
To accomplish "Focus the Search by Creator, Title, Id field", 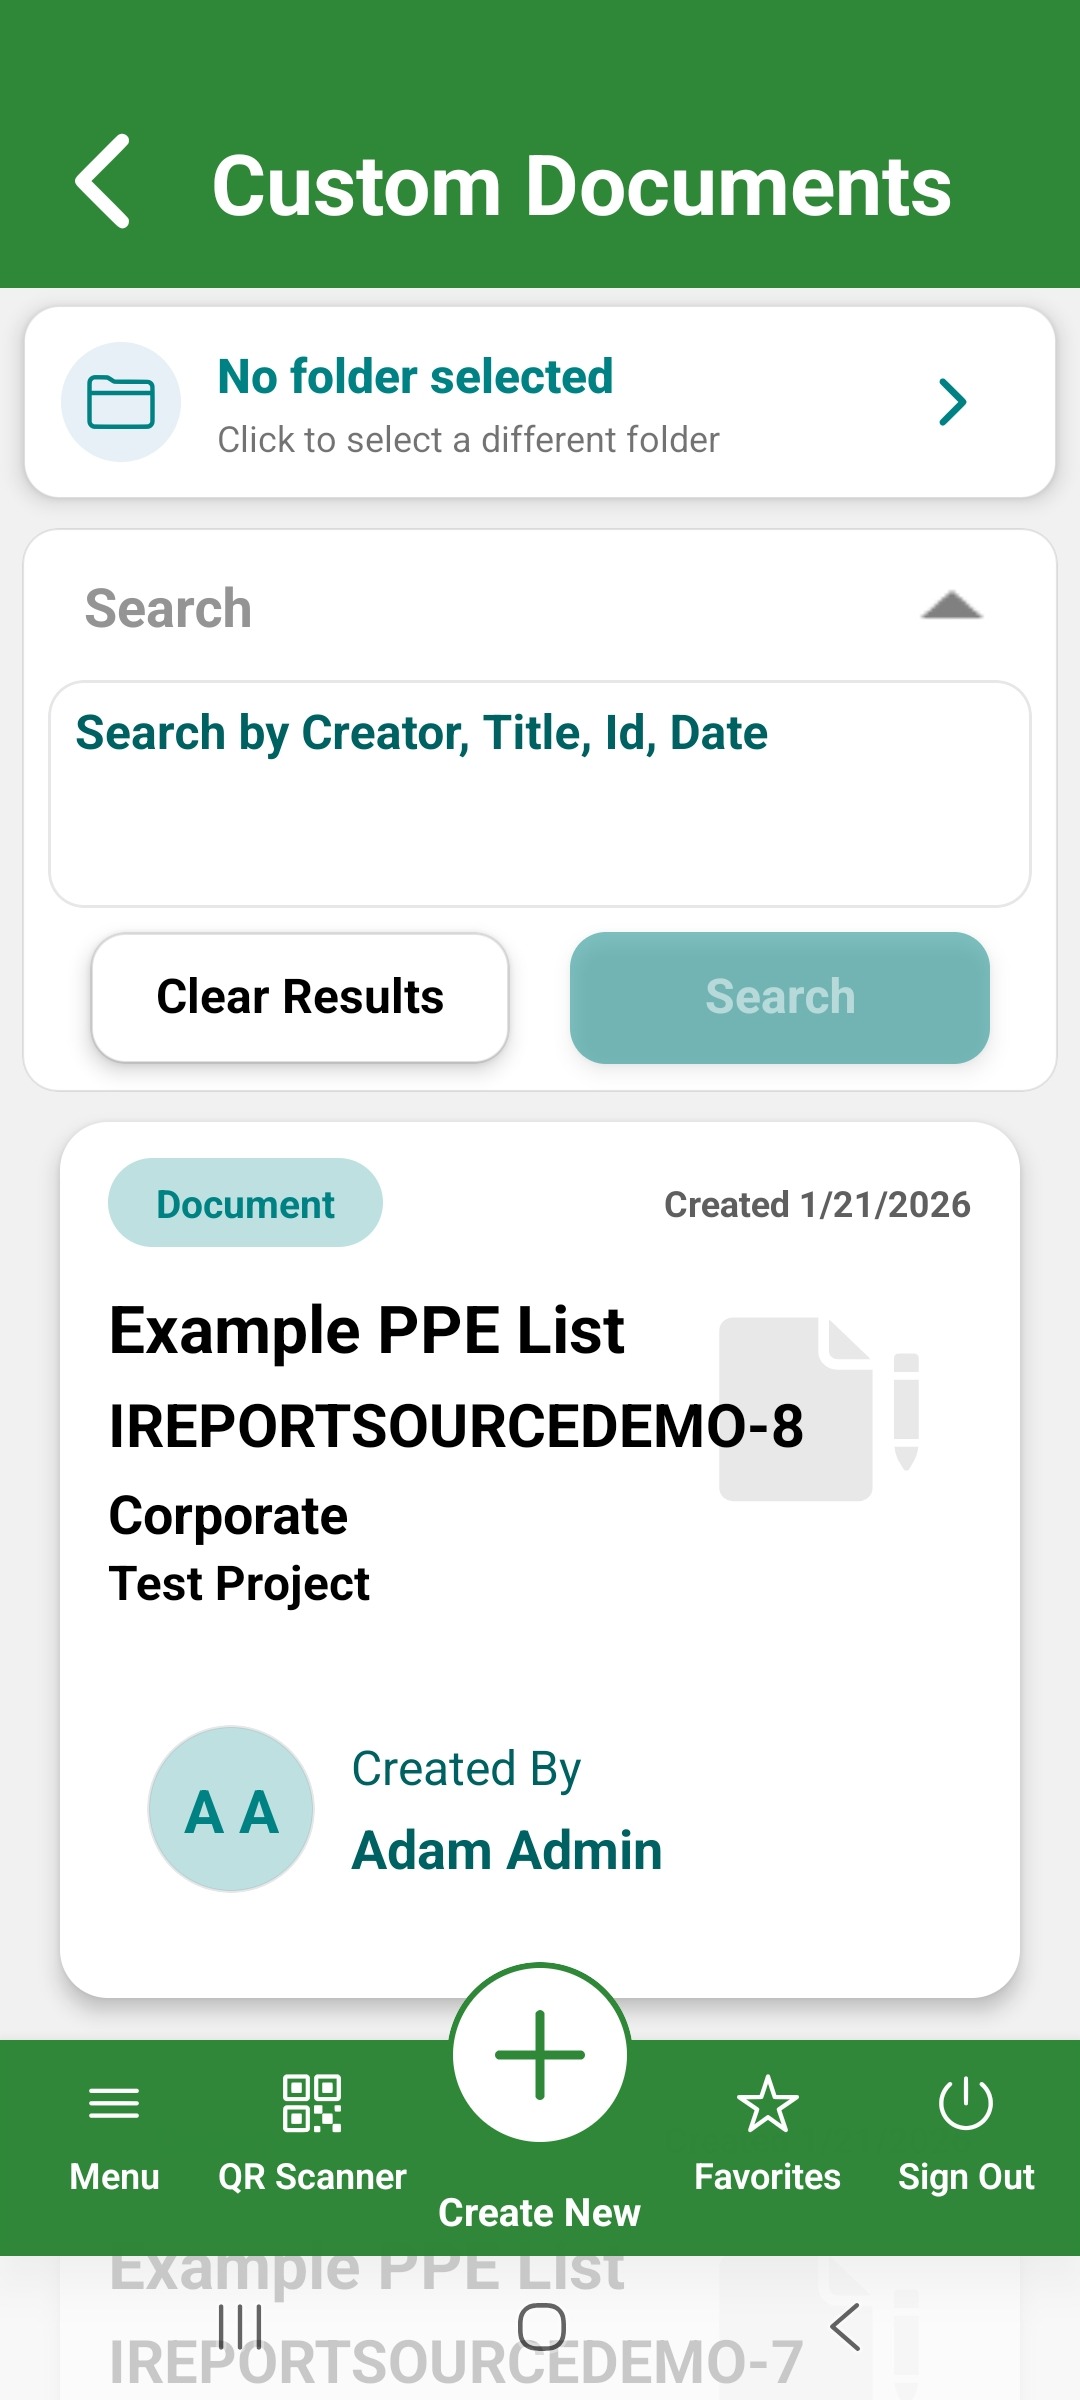I will click(540, 794).
